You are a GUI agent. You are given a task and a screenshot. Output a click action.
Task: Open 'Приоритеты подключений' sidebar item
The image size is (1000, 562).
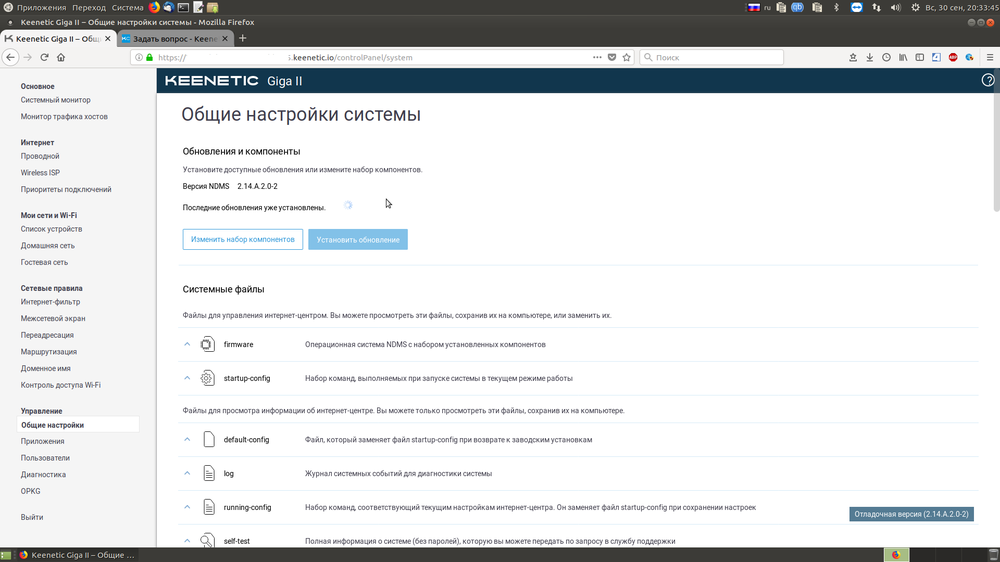66,189
